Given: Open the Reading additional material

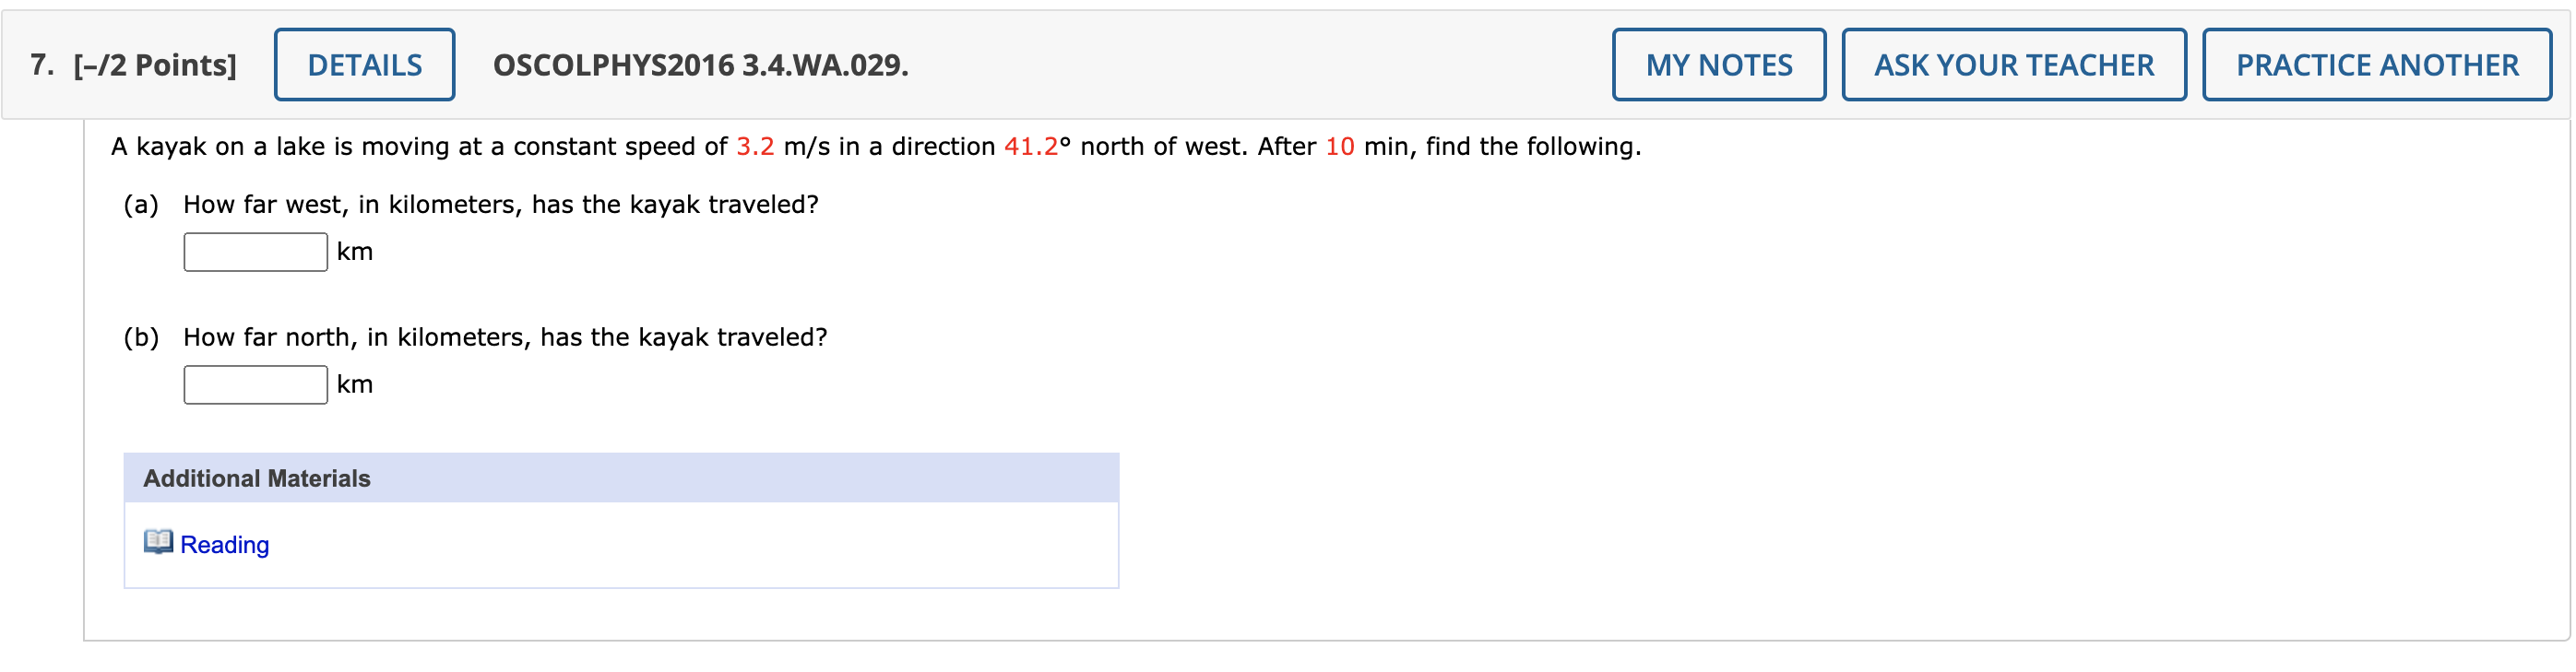Looking at the screenshot, I should pyautogui.click(x=224, y=544).
